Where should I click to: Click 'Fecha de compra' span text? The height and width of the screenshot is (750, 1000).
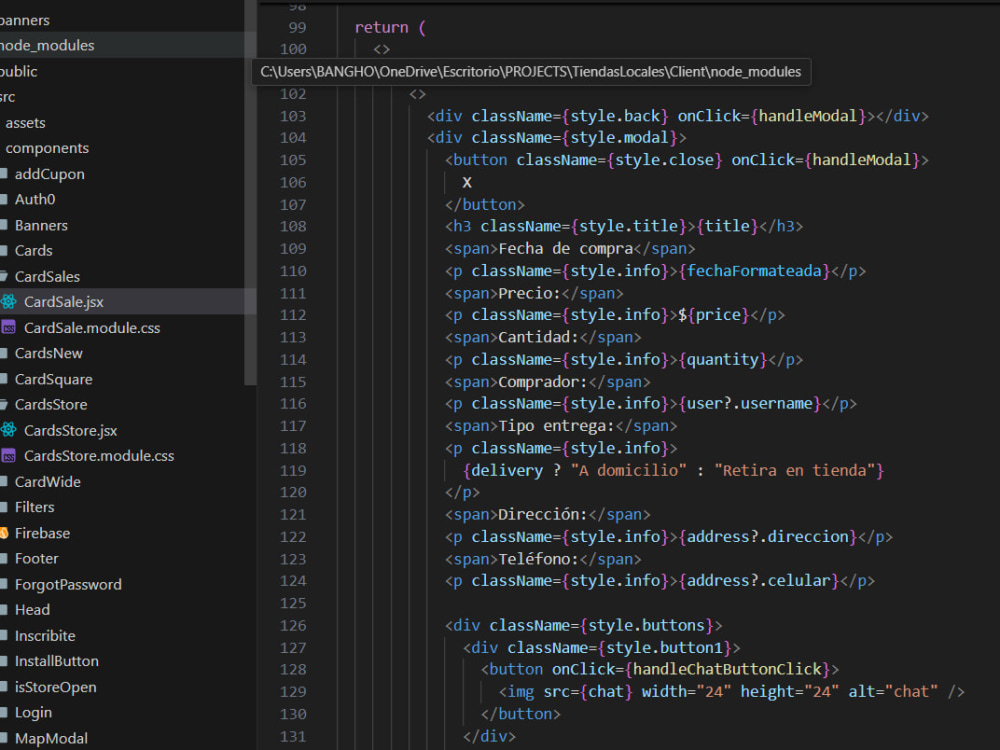point(565,249)
